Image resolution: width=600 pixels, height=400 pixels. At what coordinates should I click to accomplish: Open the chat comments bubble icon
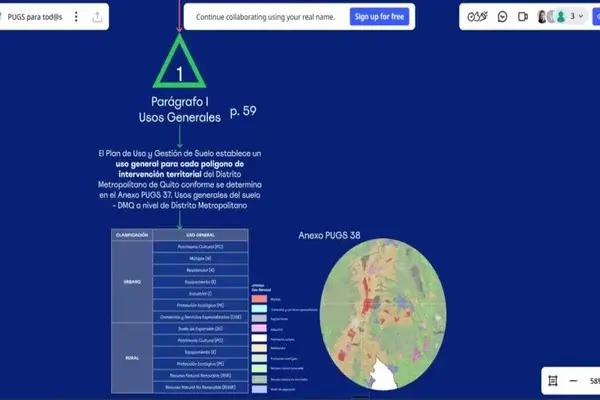502,17
